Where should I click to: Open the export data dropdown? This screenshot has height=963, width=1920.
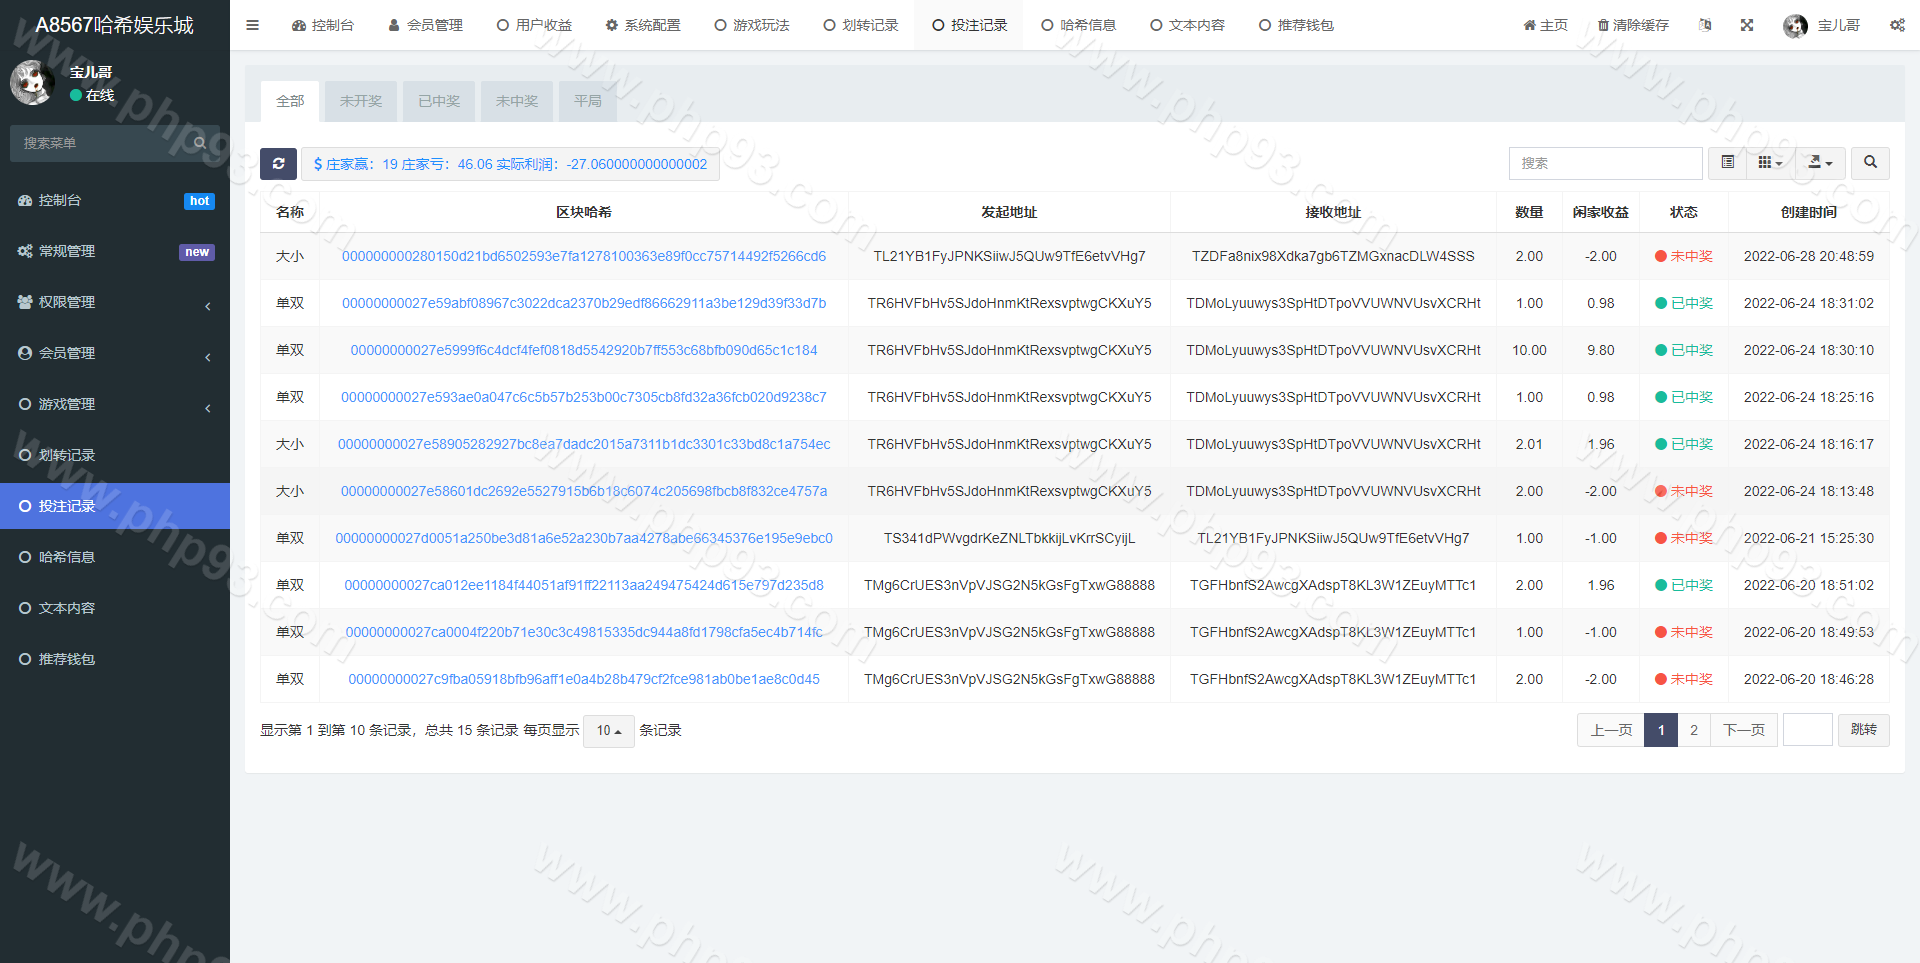click(1820, 163)
